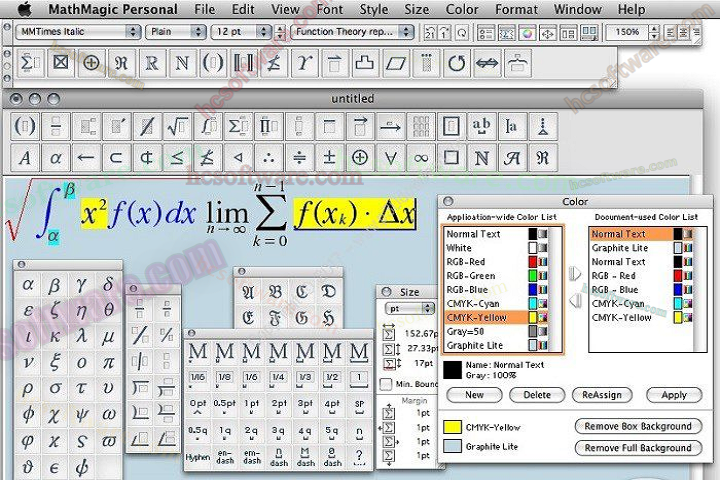Click the left align toolbar icon
The width and height of the screenshot is (720, 480).
point(670,33)
